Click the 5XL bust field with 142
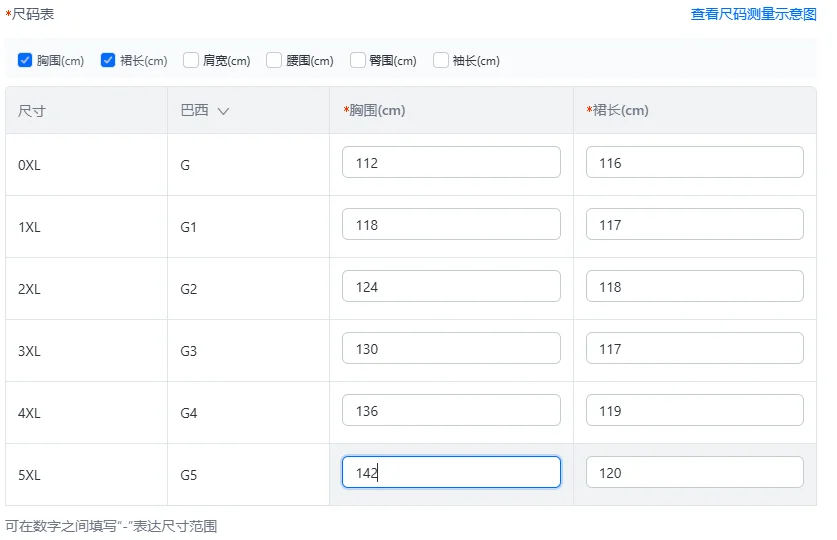Screen dimensions: 837x540 451,473
